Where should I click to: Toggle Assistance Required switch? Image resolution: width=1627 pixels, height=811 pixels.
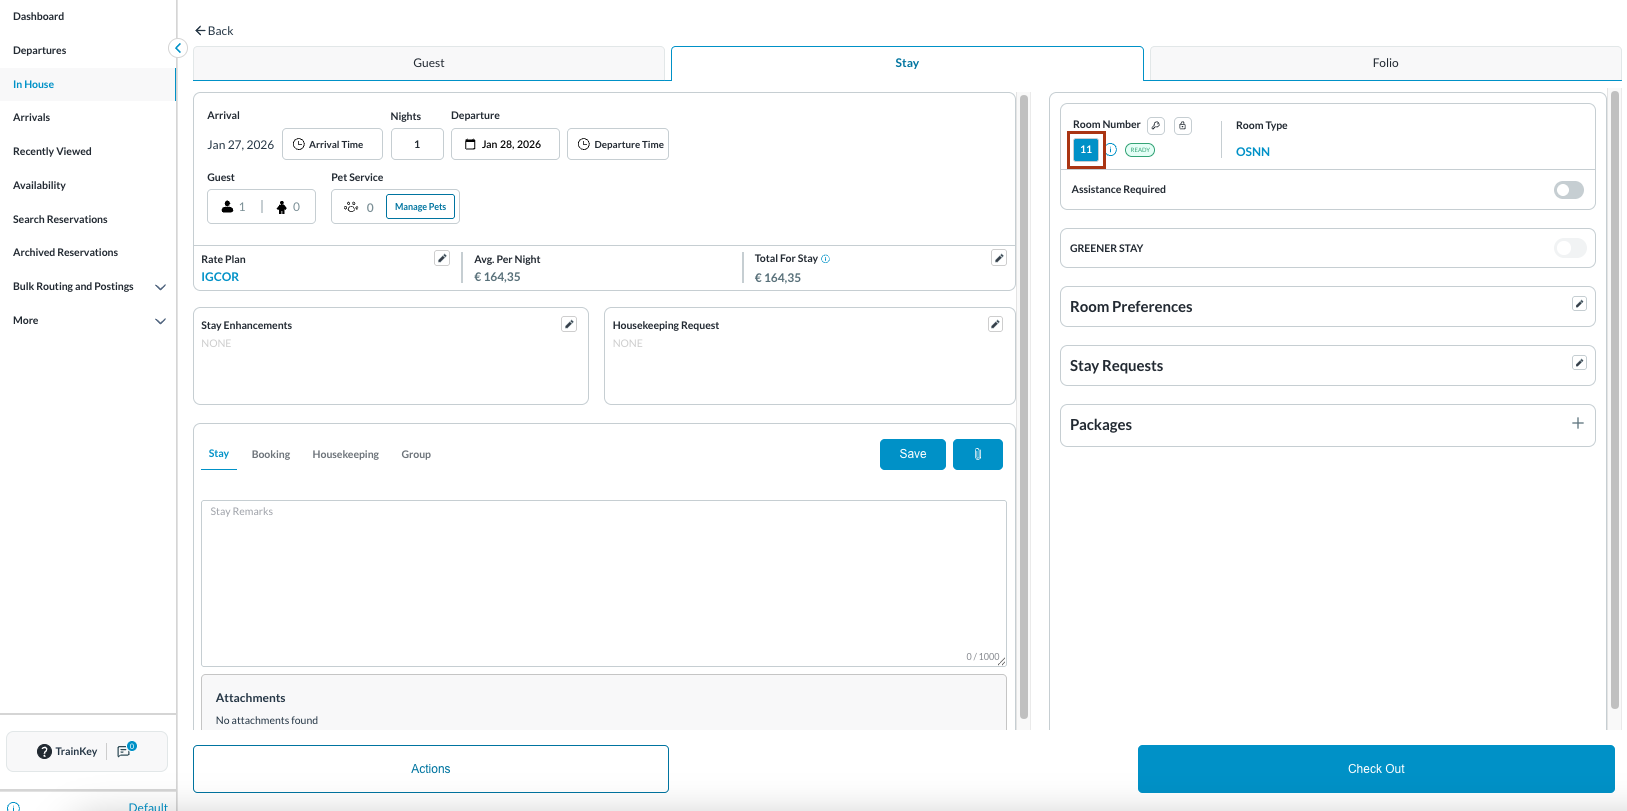(x=1568, y=190)
